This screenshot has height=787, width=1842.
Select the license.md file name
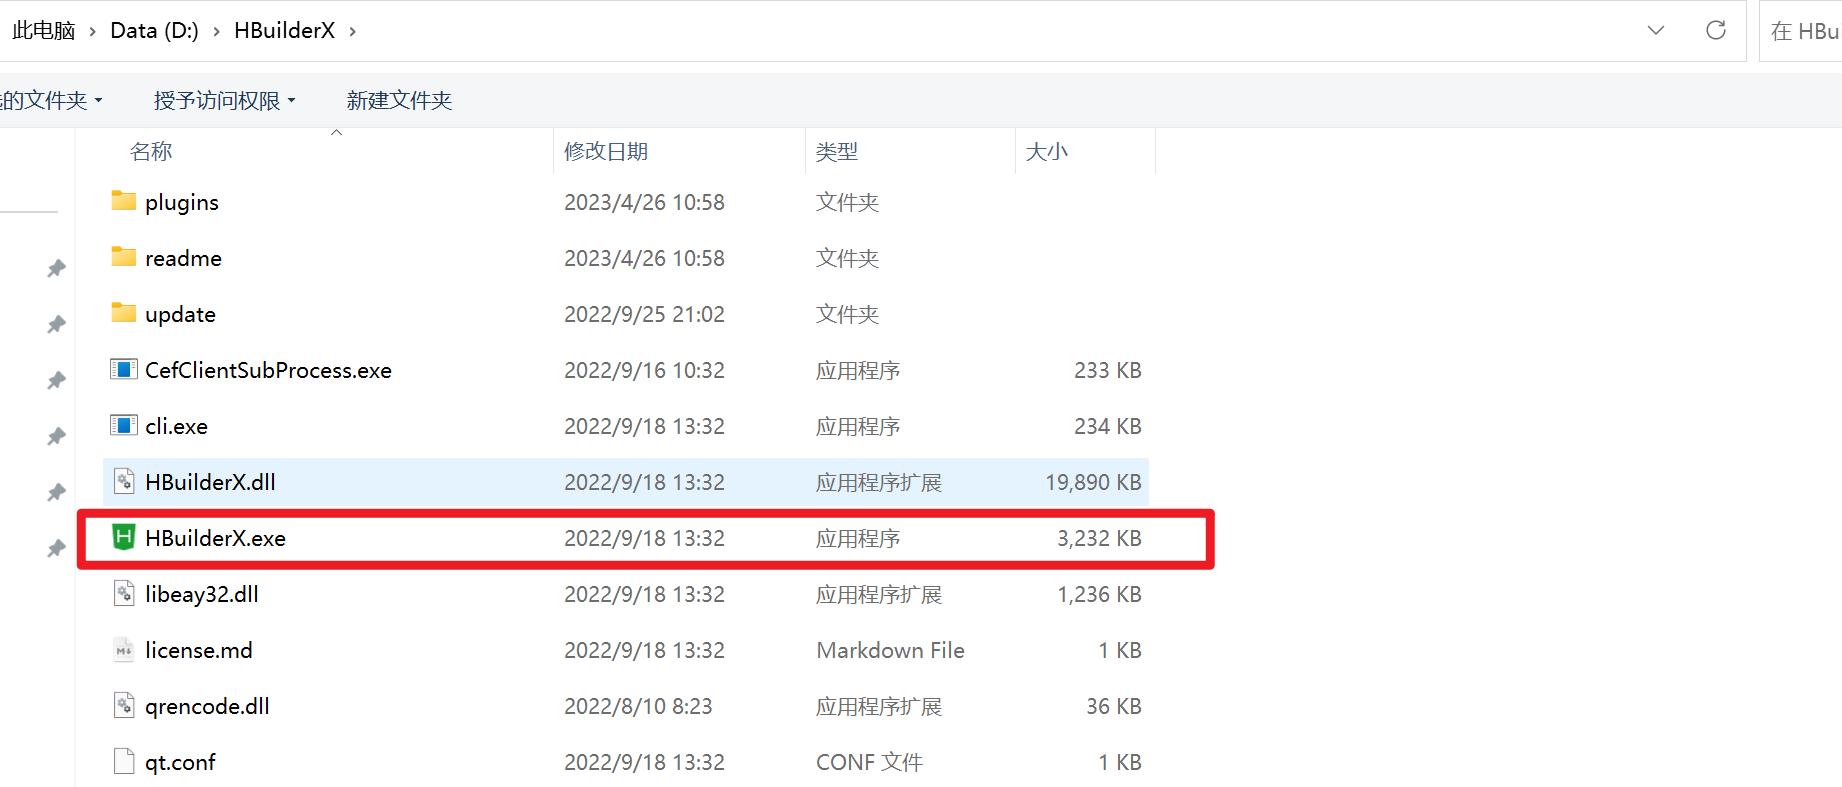[199, 650]
